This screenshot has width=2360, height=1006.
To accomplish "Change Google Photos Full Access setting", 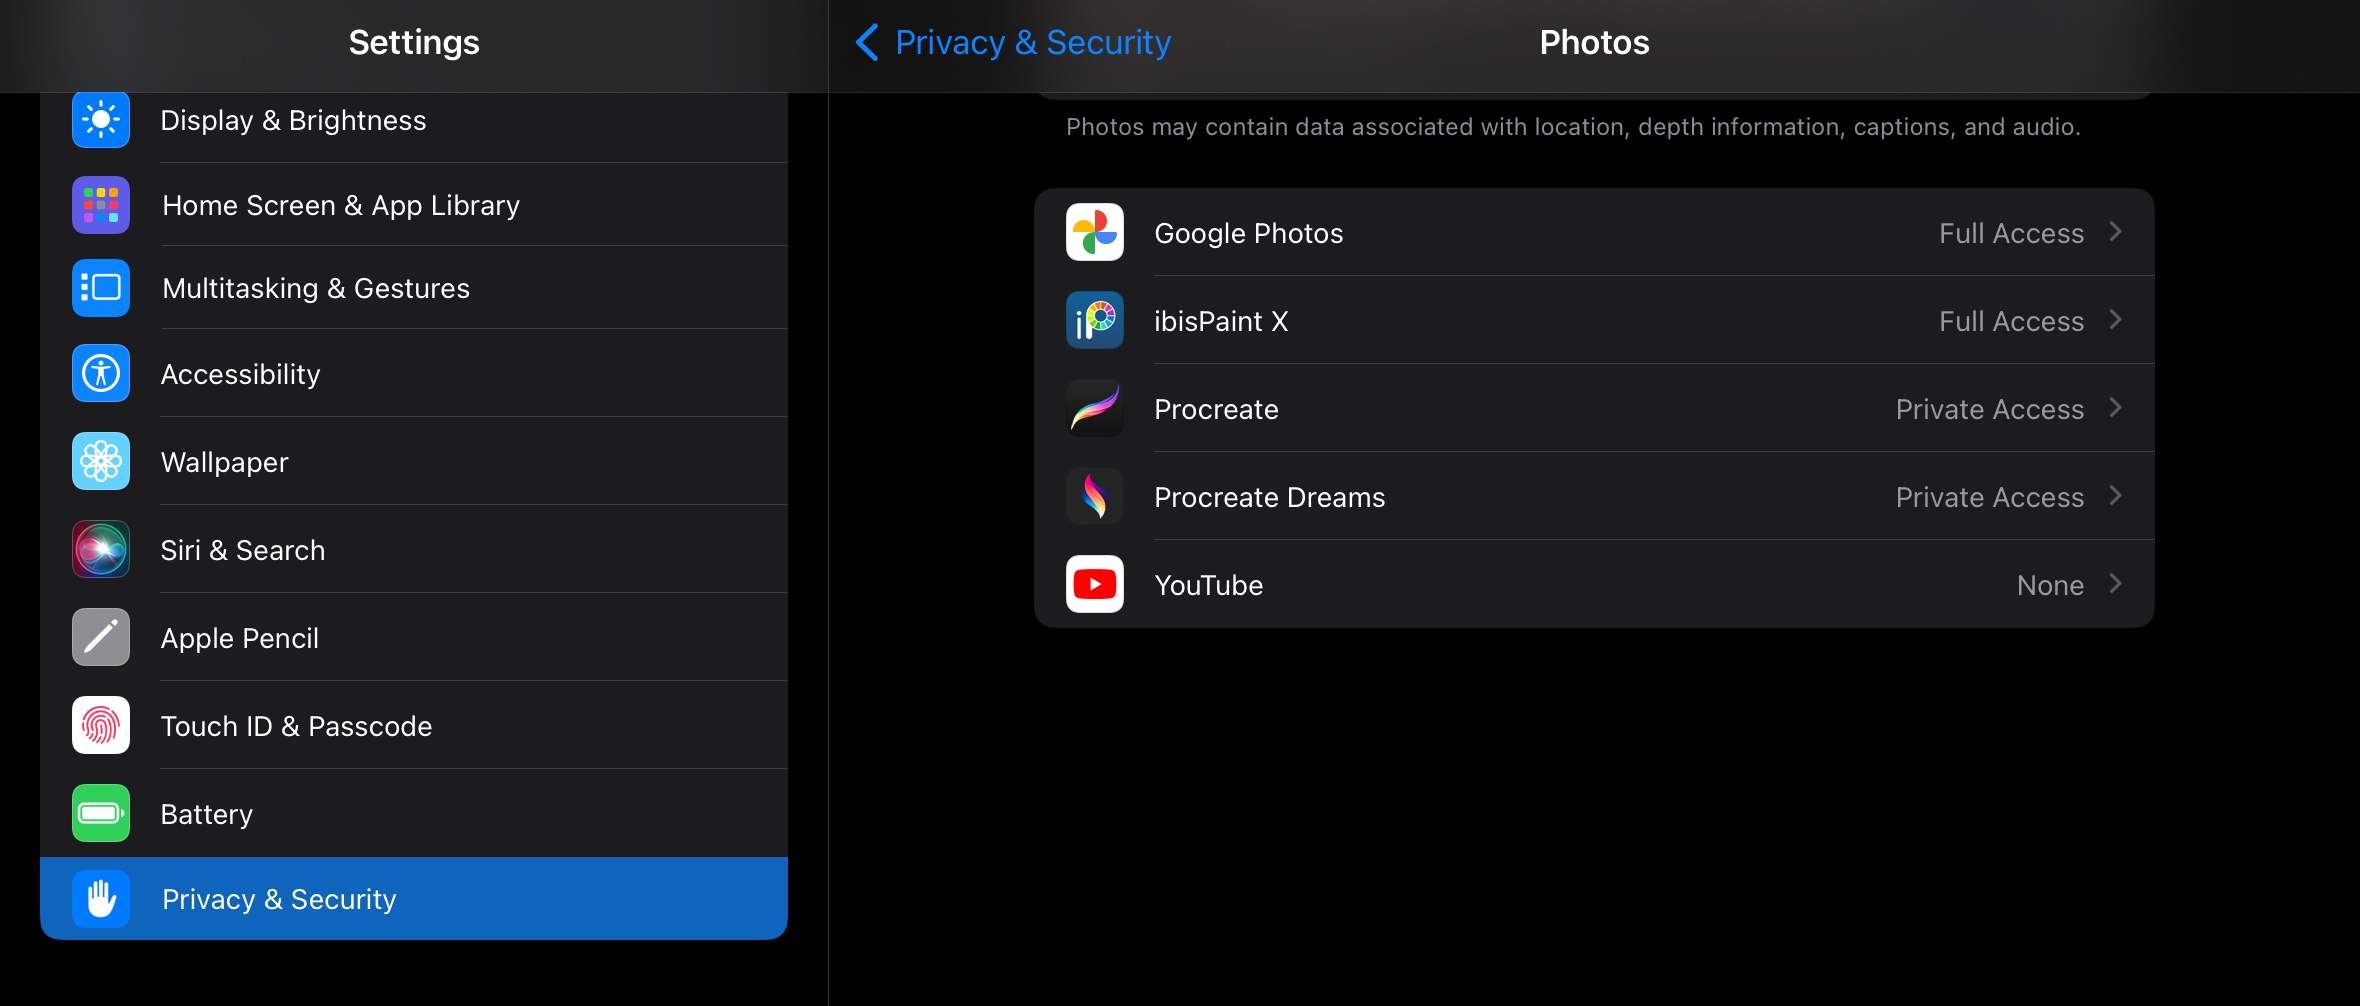I will click(2011, 233).
